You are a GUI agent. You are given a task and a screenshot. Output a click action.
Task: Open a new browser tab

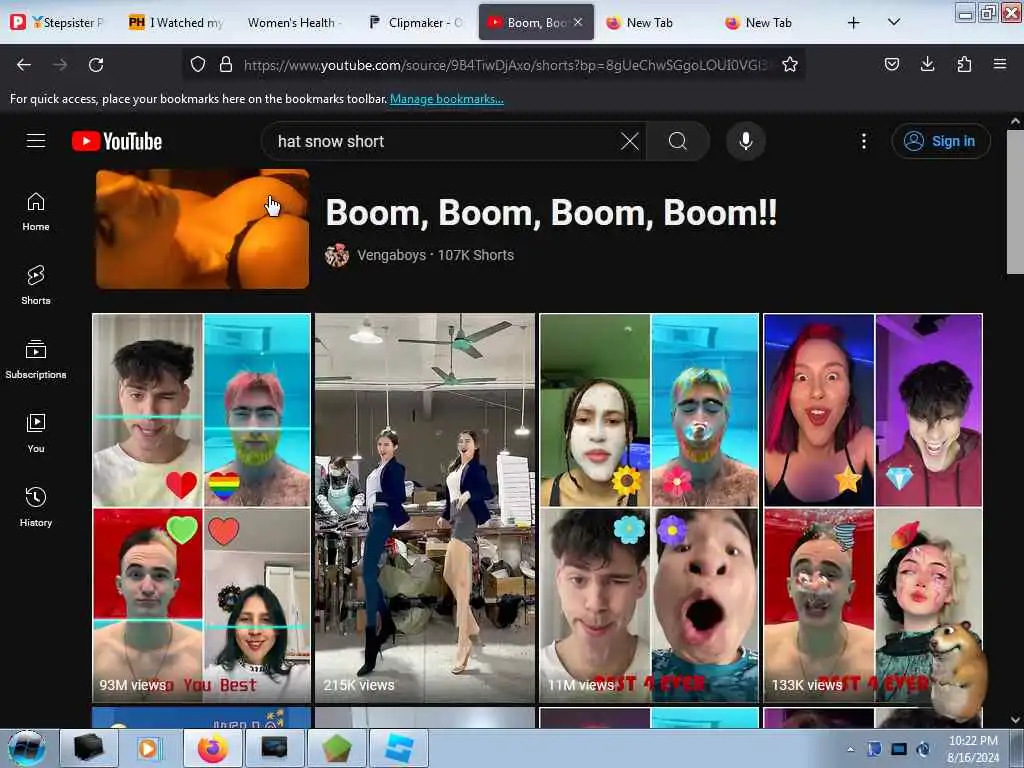pos(854,23)
